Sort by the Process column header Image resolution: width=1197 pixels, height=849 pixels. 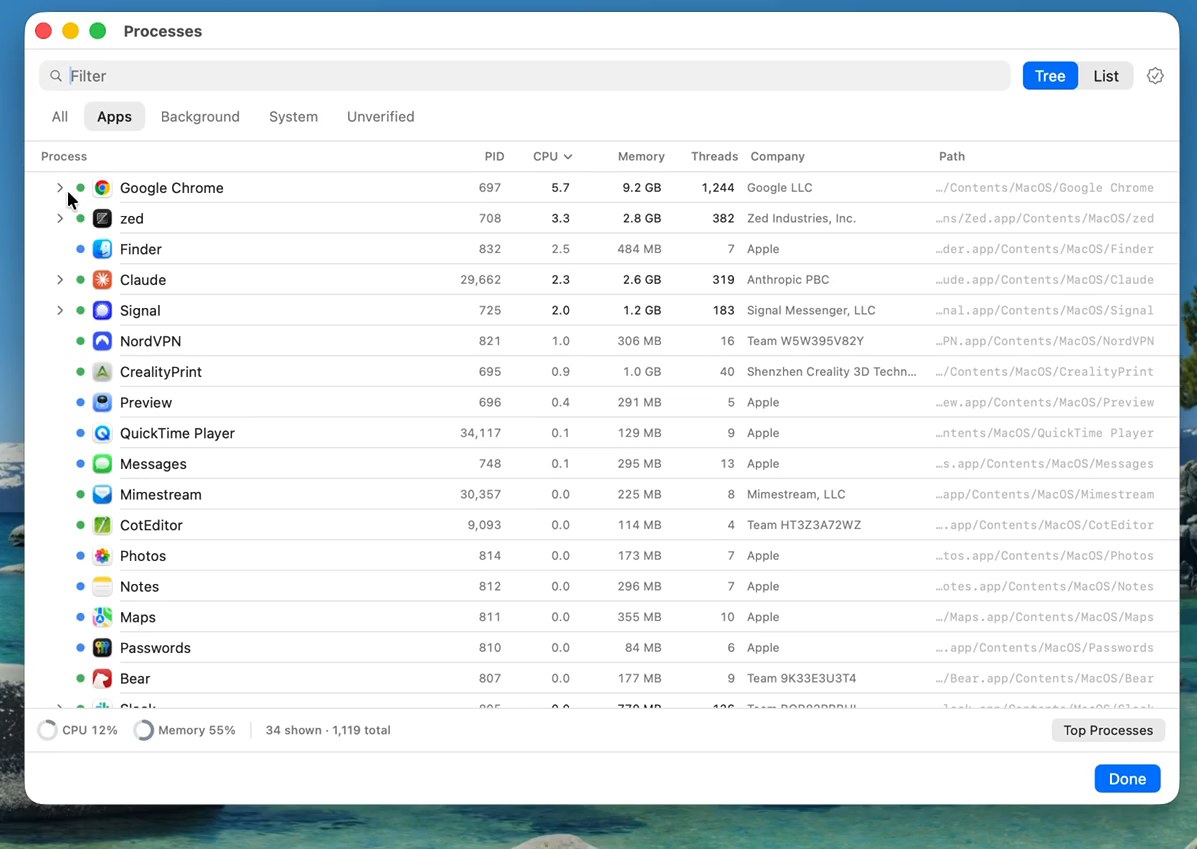(x=64, y=157)
